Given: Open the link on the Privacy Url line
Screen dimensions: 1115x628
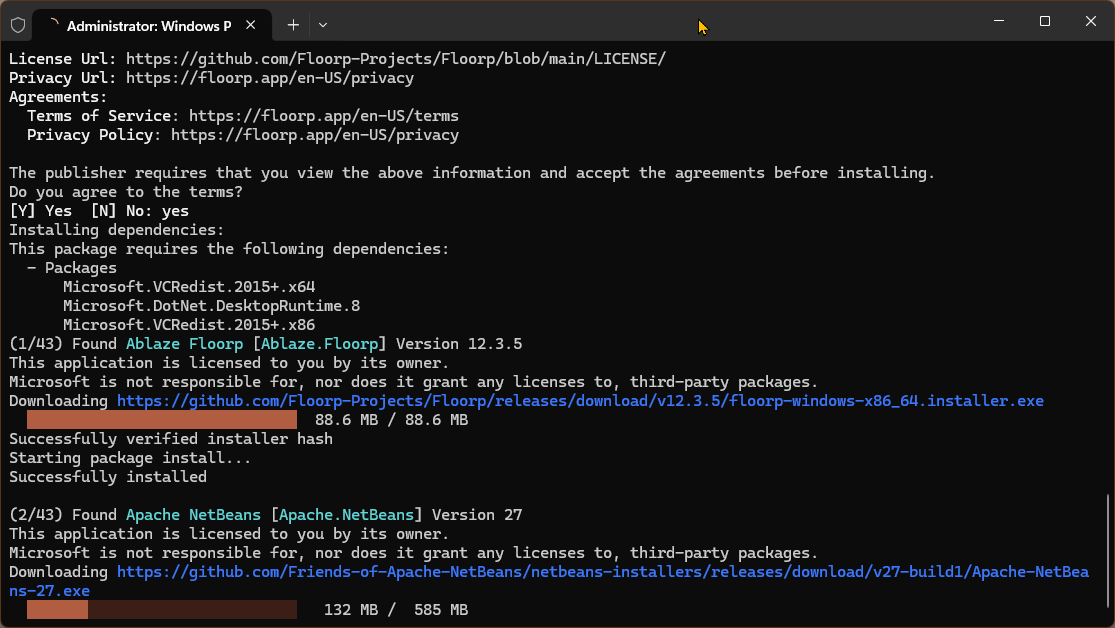Looking at the screenshot, I should 270,78.
